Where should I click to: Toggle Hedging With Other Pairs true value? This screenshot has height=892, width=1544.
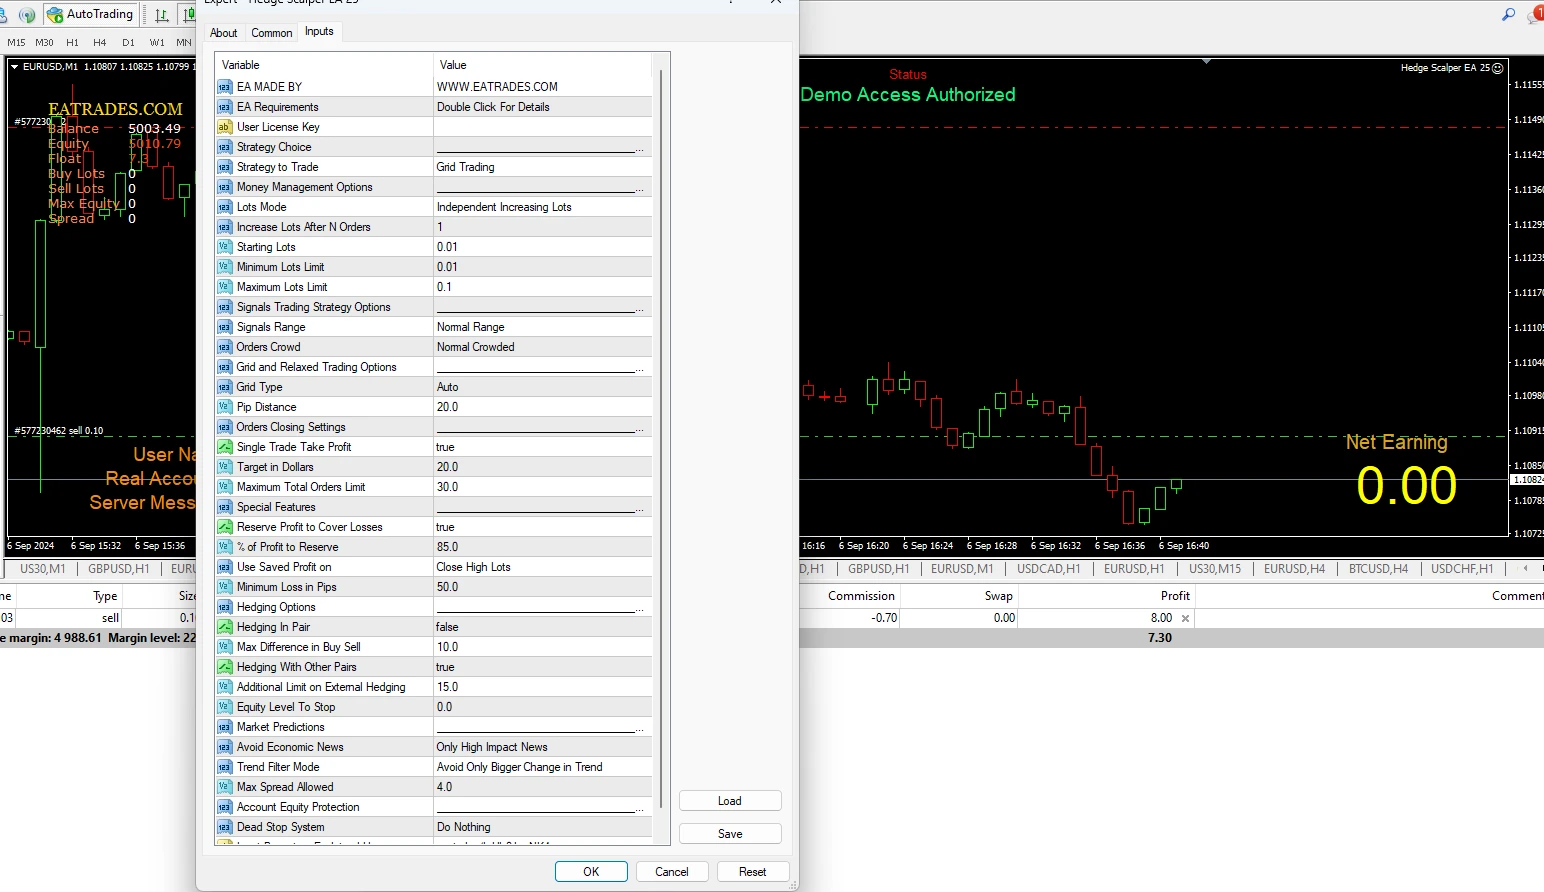pyautogui.click(x=542, y=667)
